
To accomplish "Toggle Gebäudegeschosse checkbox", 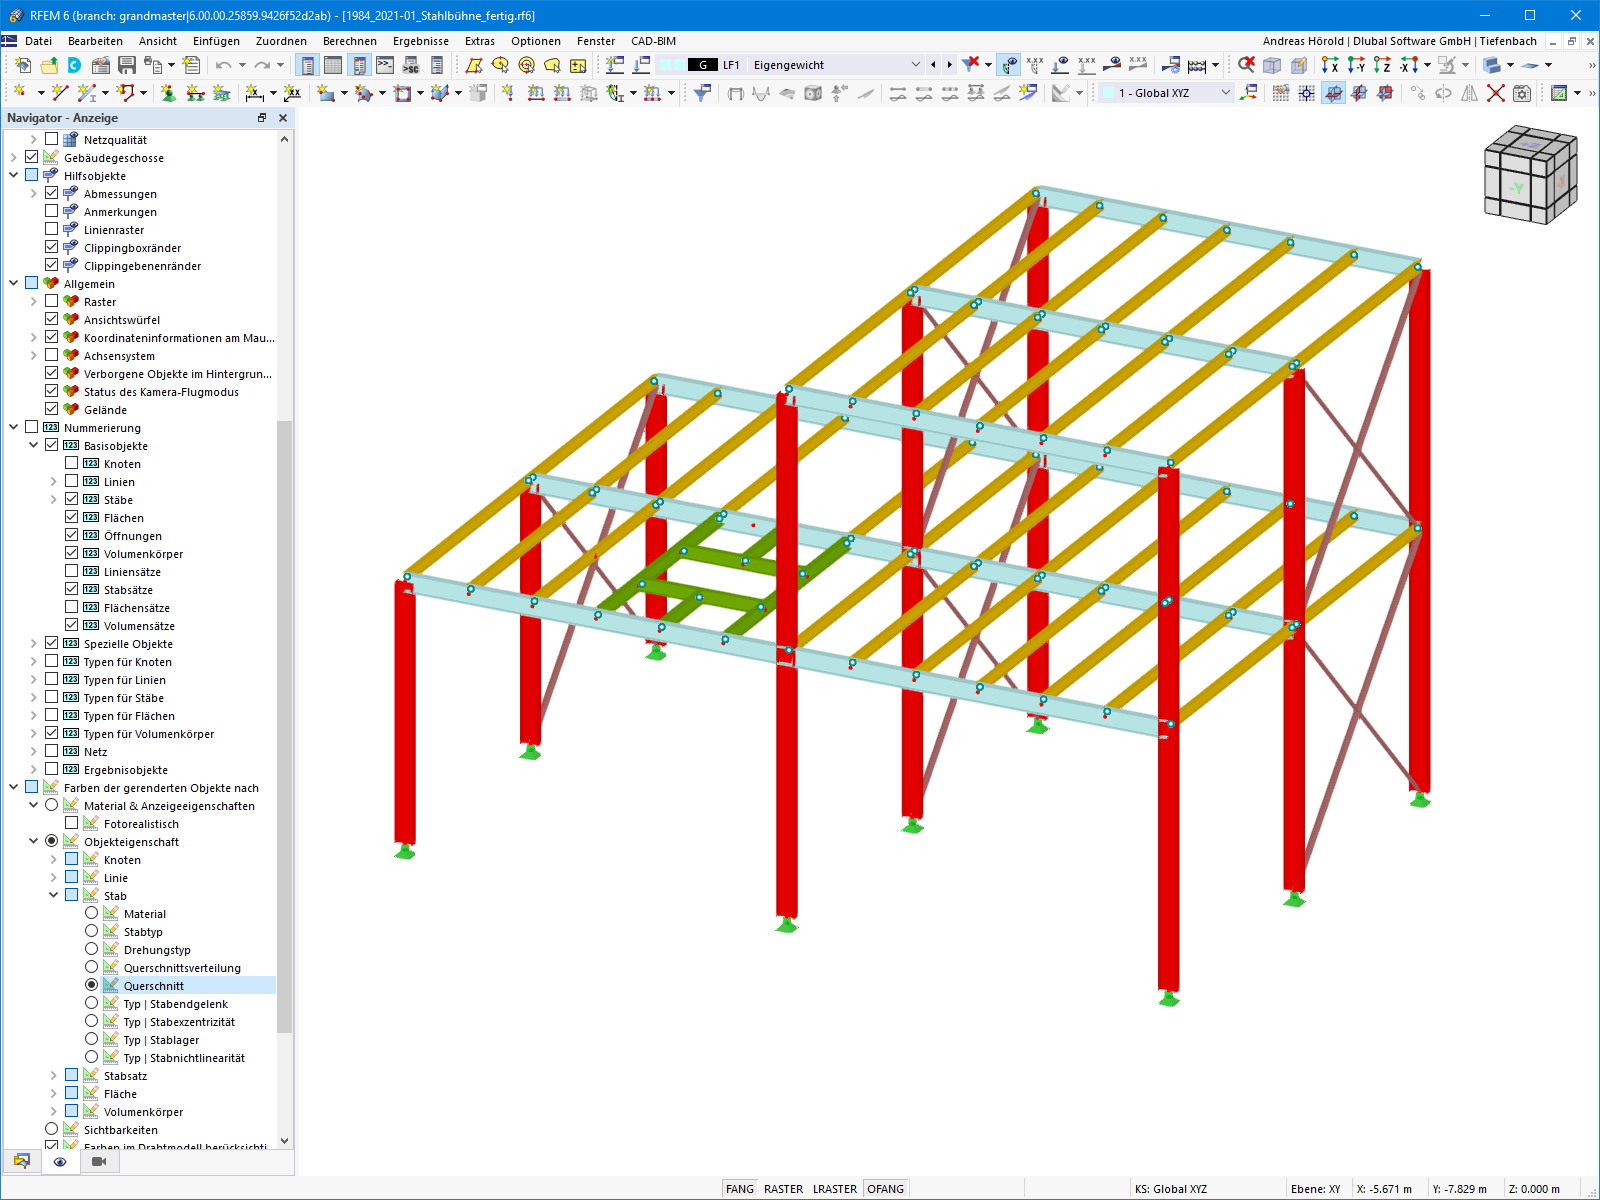I will (32, 157).
